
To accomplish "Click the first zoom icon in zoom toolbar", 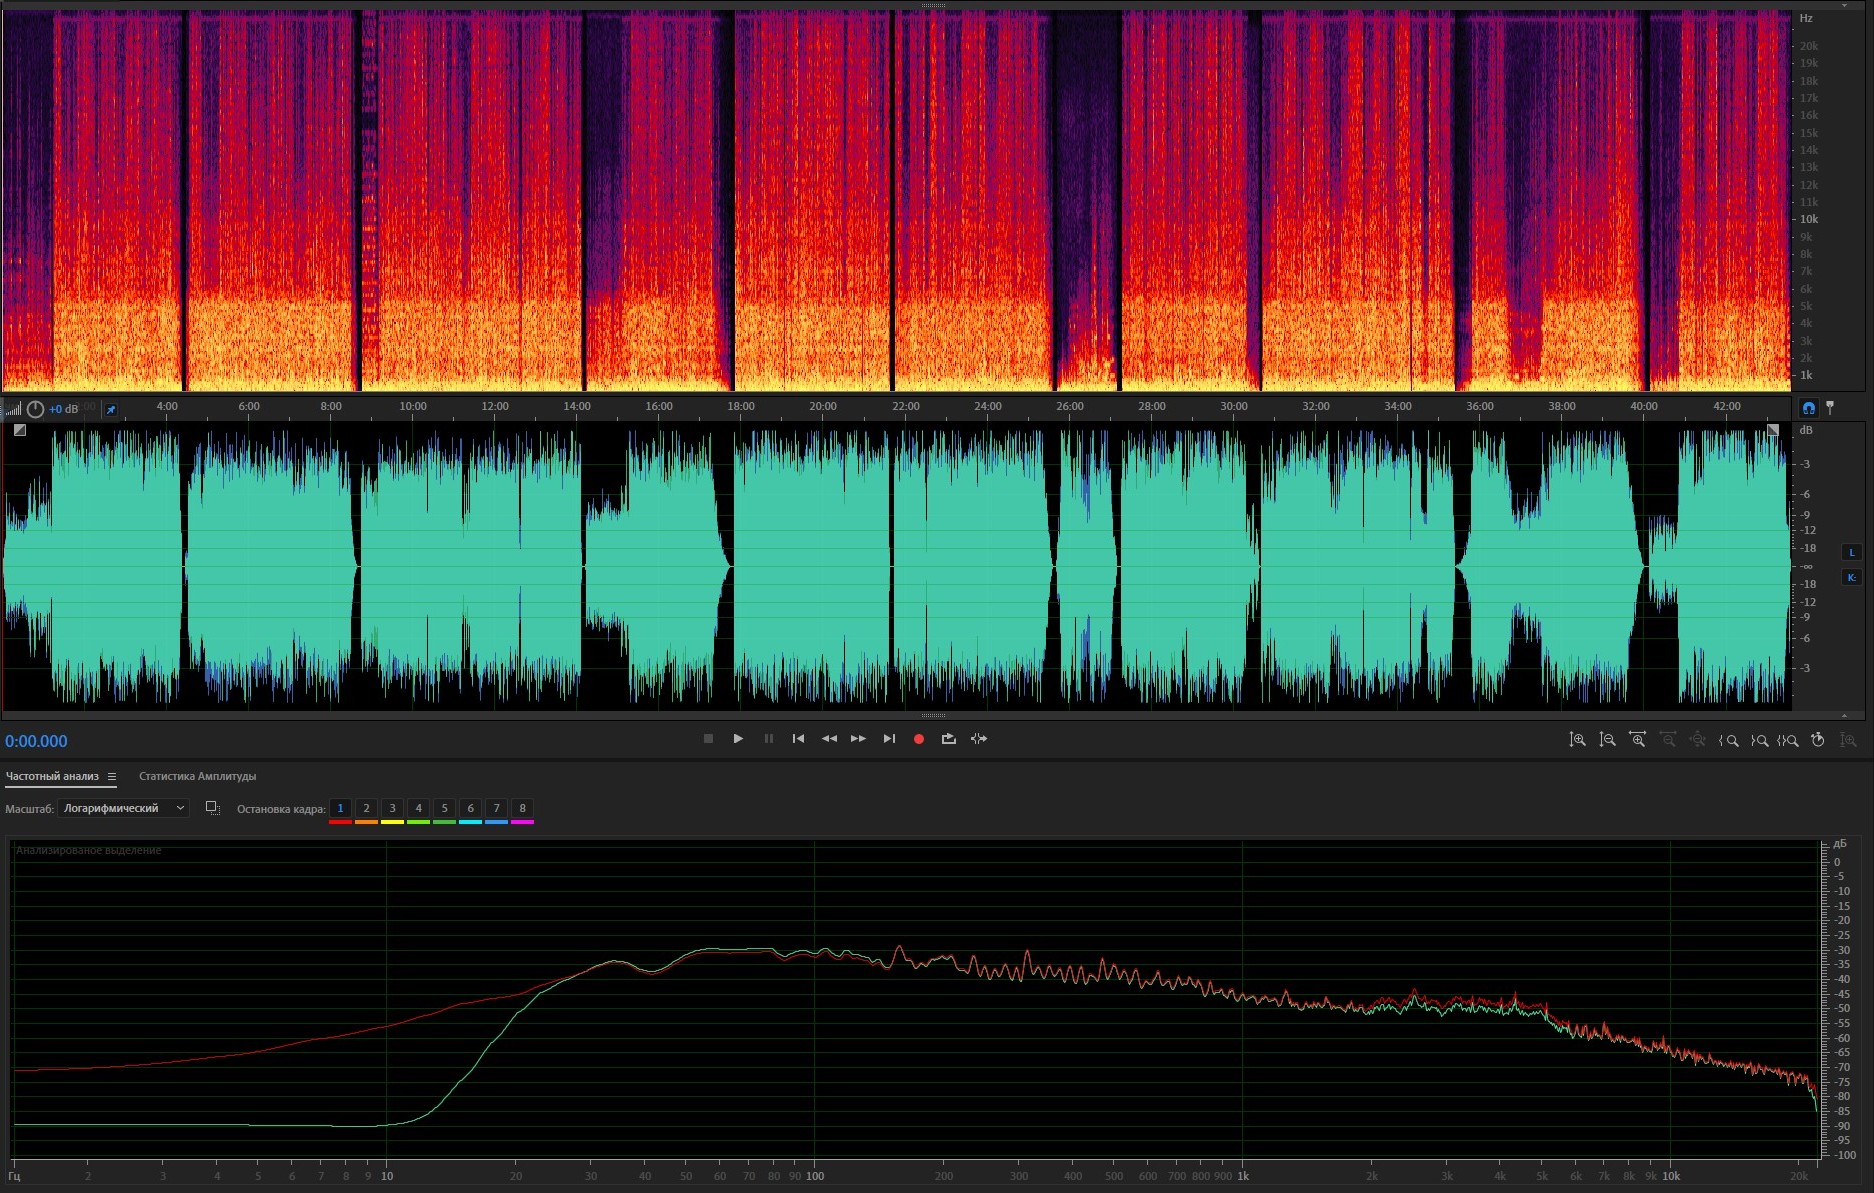I will click(x=1577, y=740).
